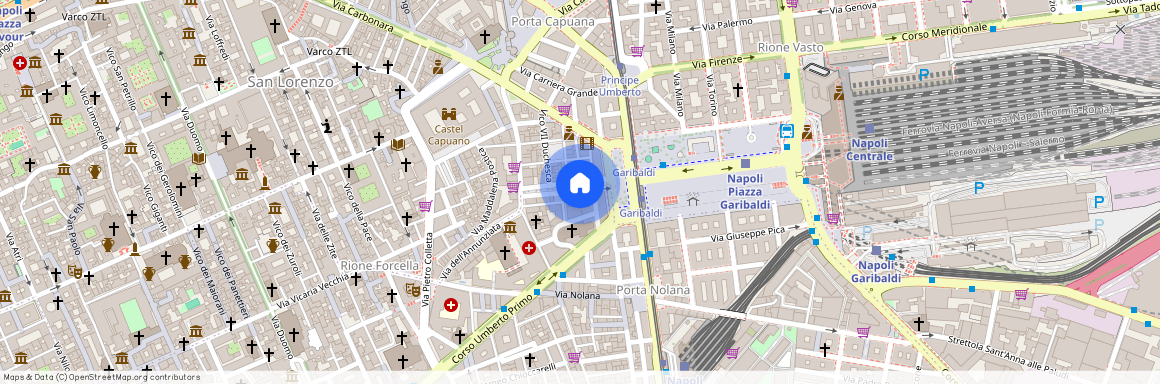Select the Napoli Centrale station label
The image size is (1160, 384).
[x=870, y=149]
